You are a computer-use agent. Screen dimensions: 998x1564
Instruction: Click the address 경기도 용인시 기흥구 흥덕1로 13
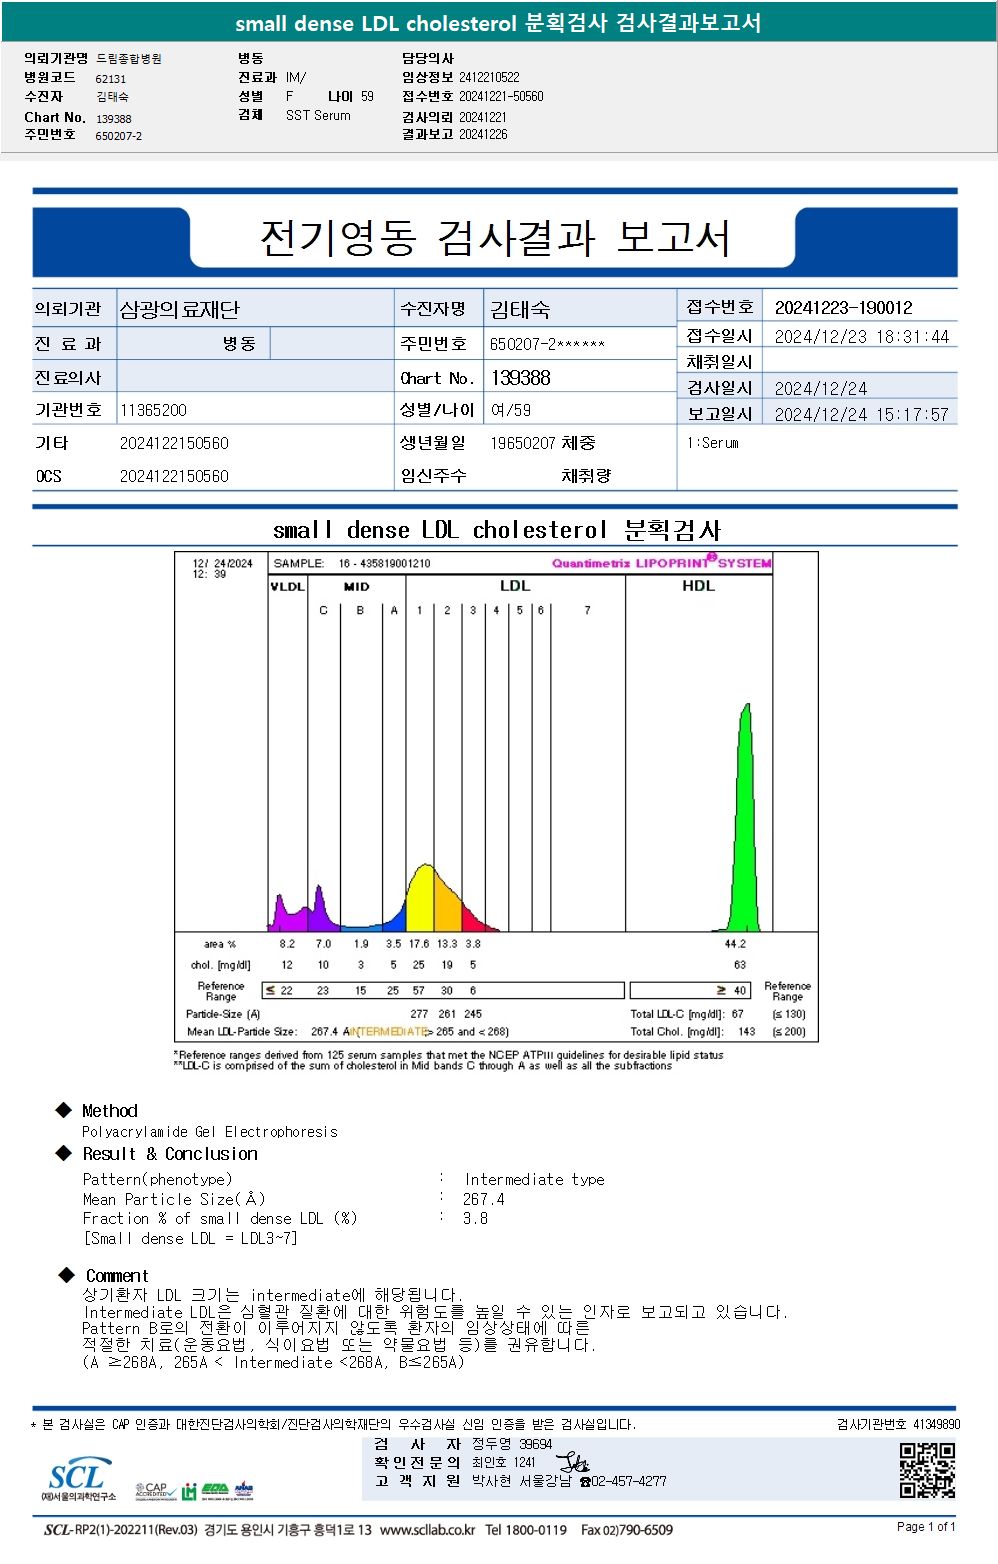point(287,1530)
